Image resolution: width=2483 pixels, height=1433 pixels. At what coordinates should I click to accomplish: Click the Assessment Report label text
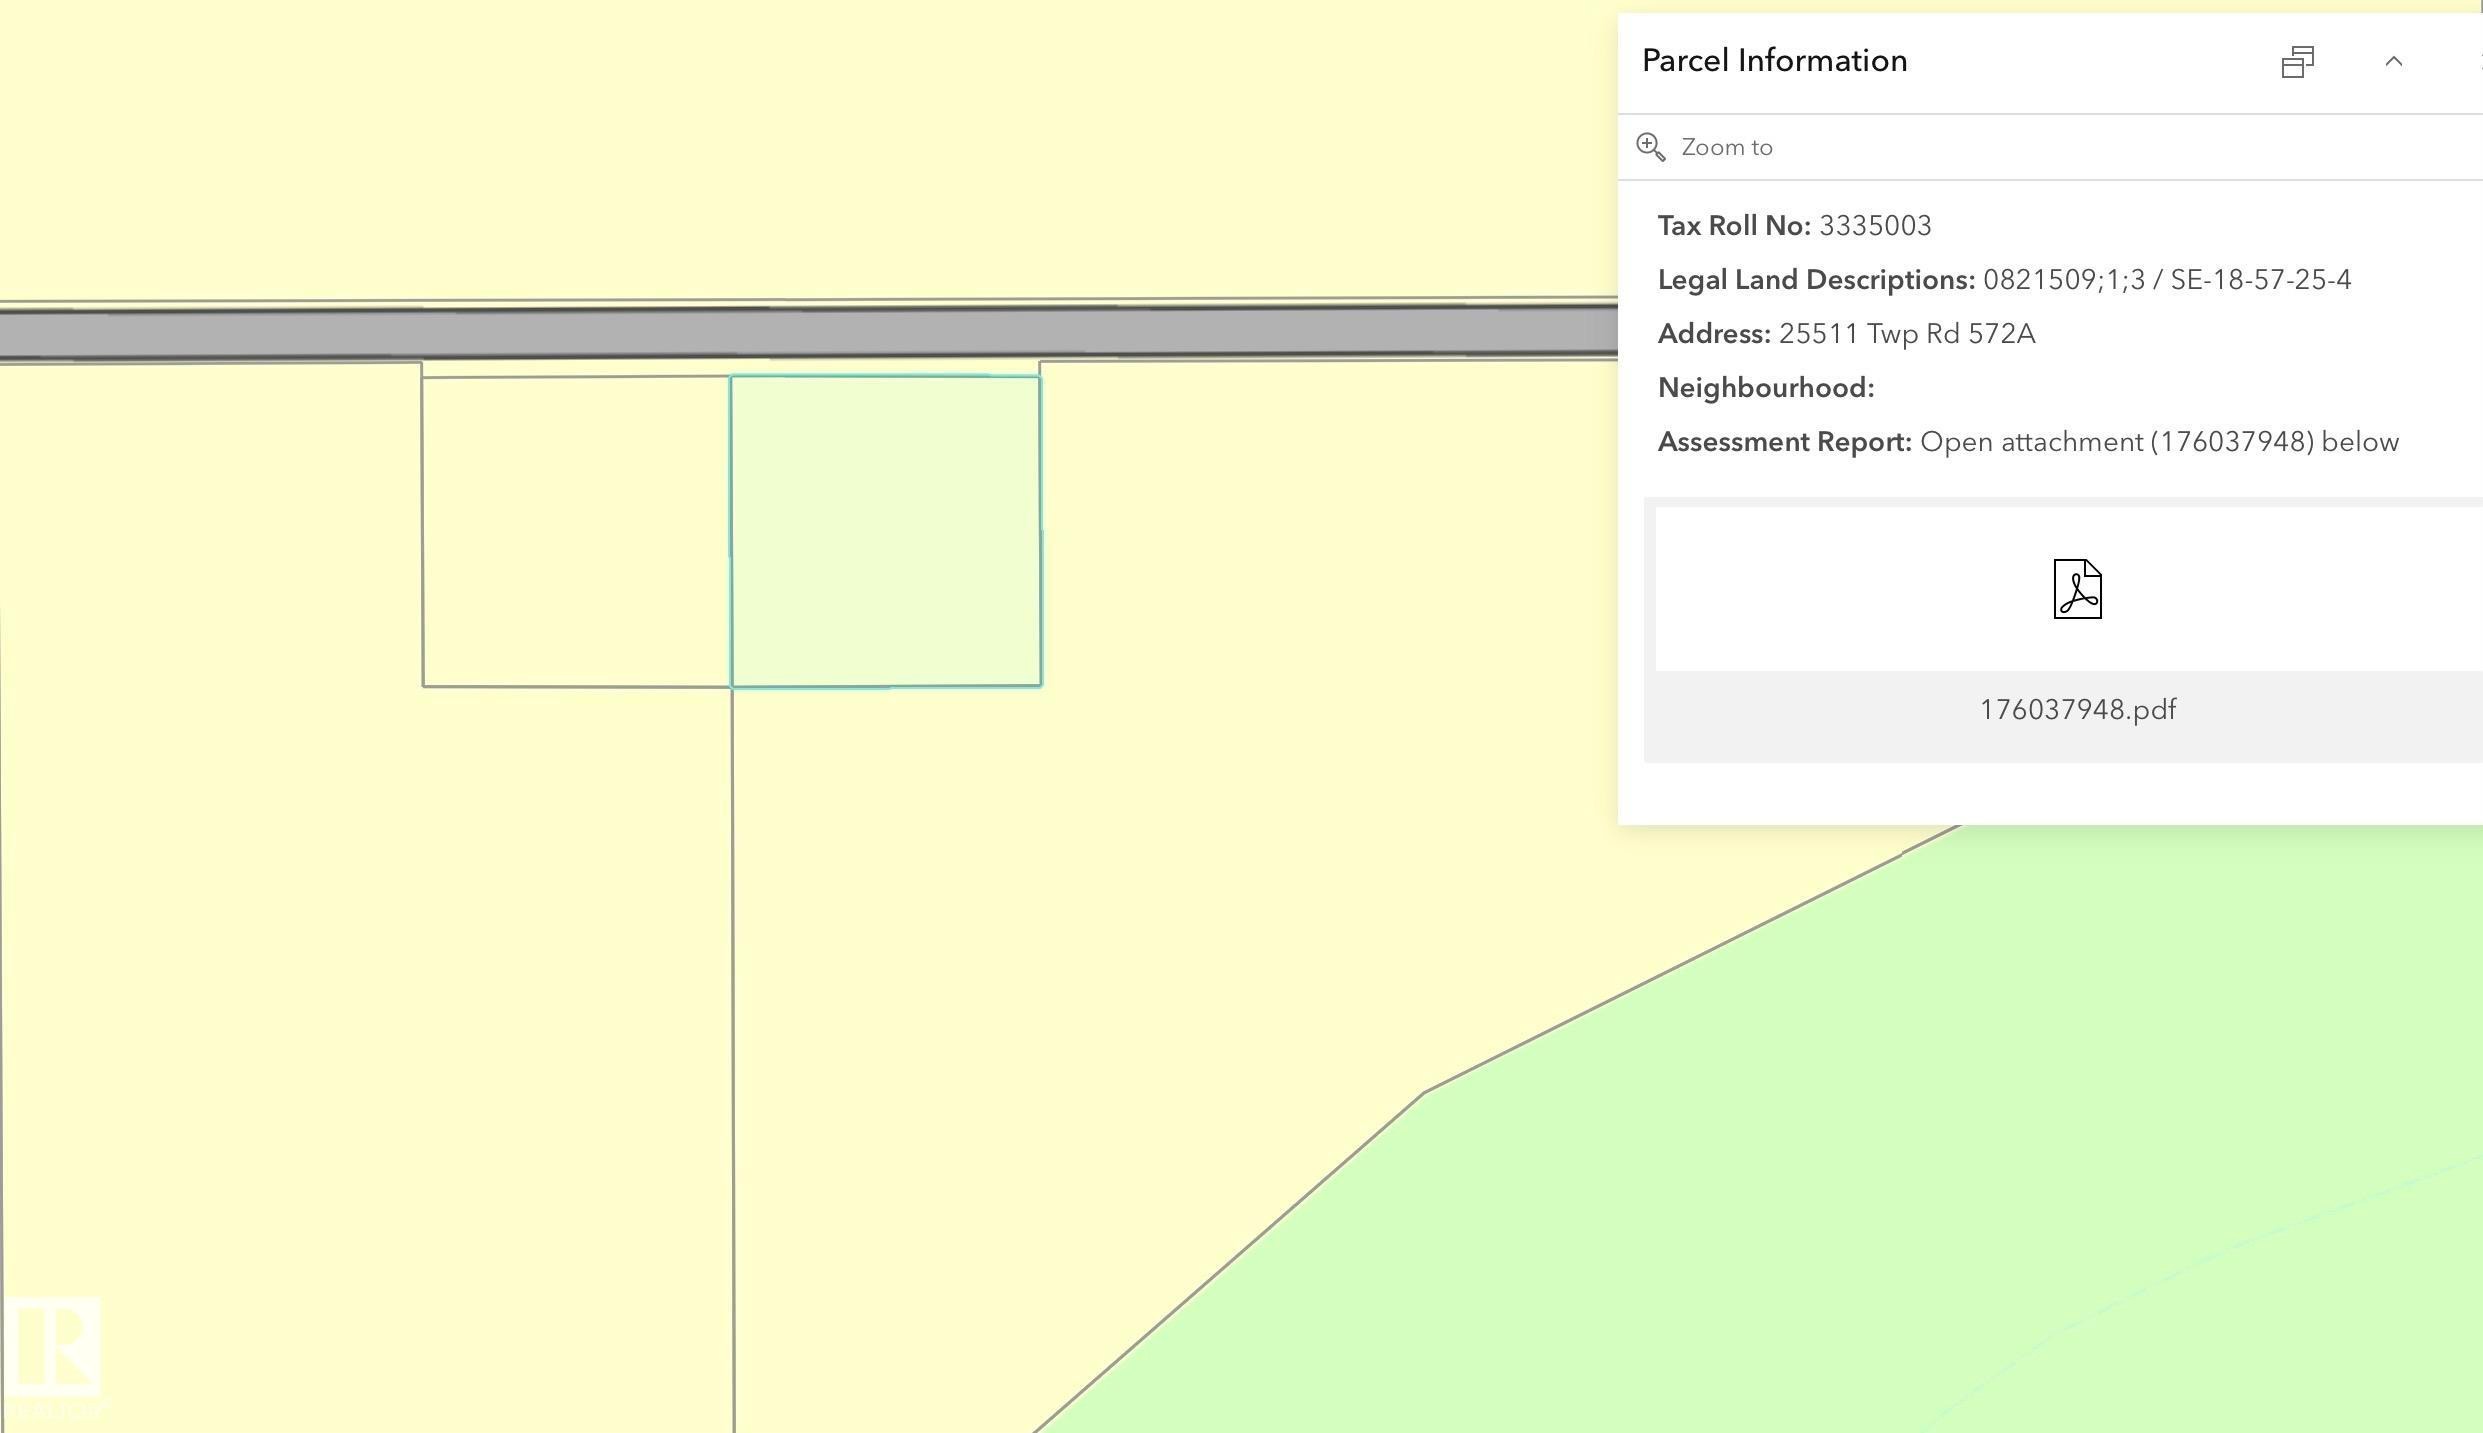coord(1783,440)
